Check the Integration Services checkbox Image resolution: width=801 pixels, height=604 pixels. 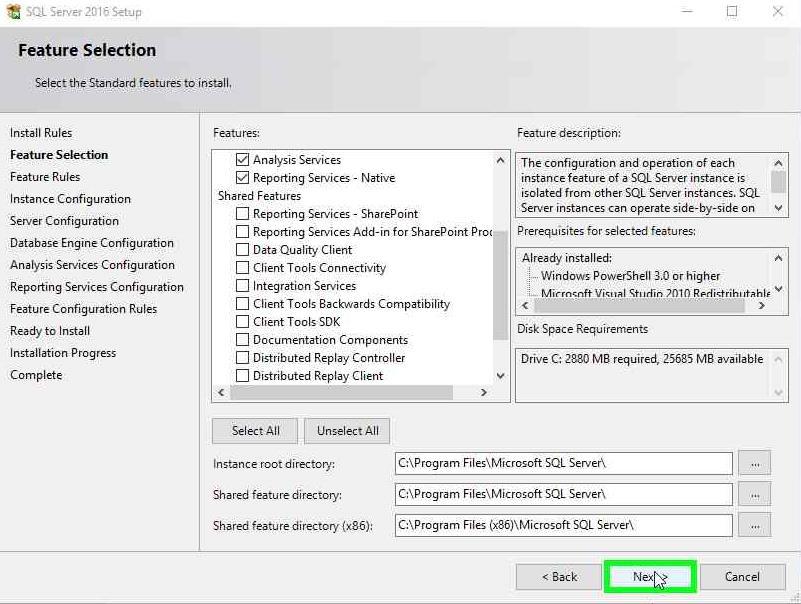click(242, 286)
